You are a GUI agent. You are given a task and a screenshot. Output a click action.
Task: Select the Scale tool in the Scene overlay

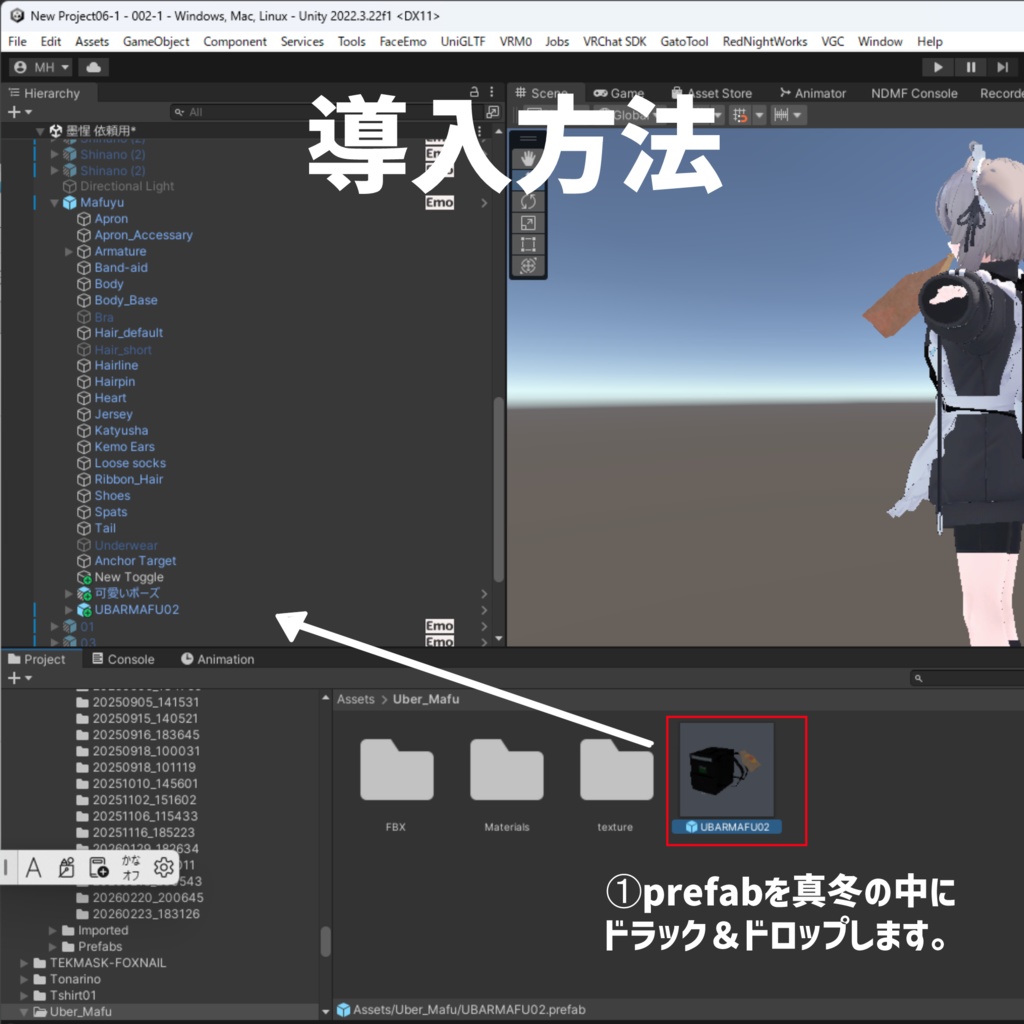(528, 222)
